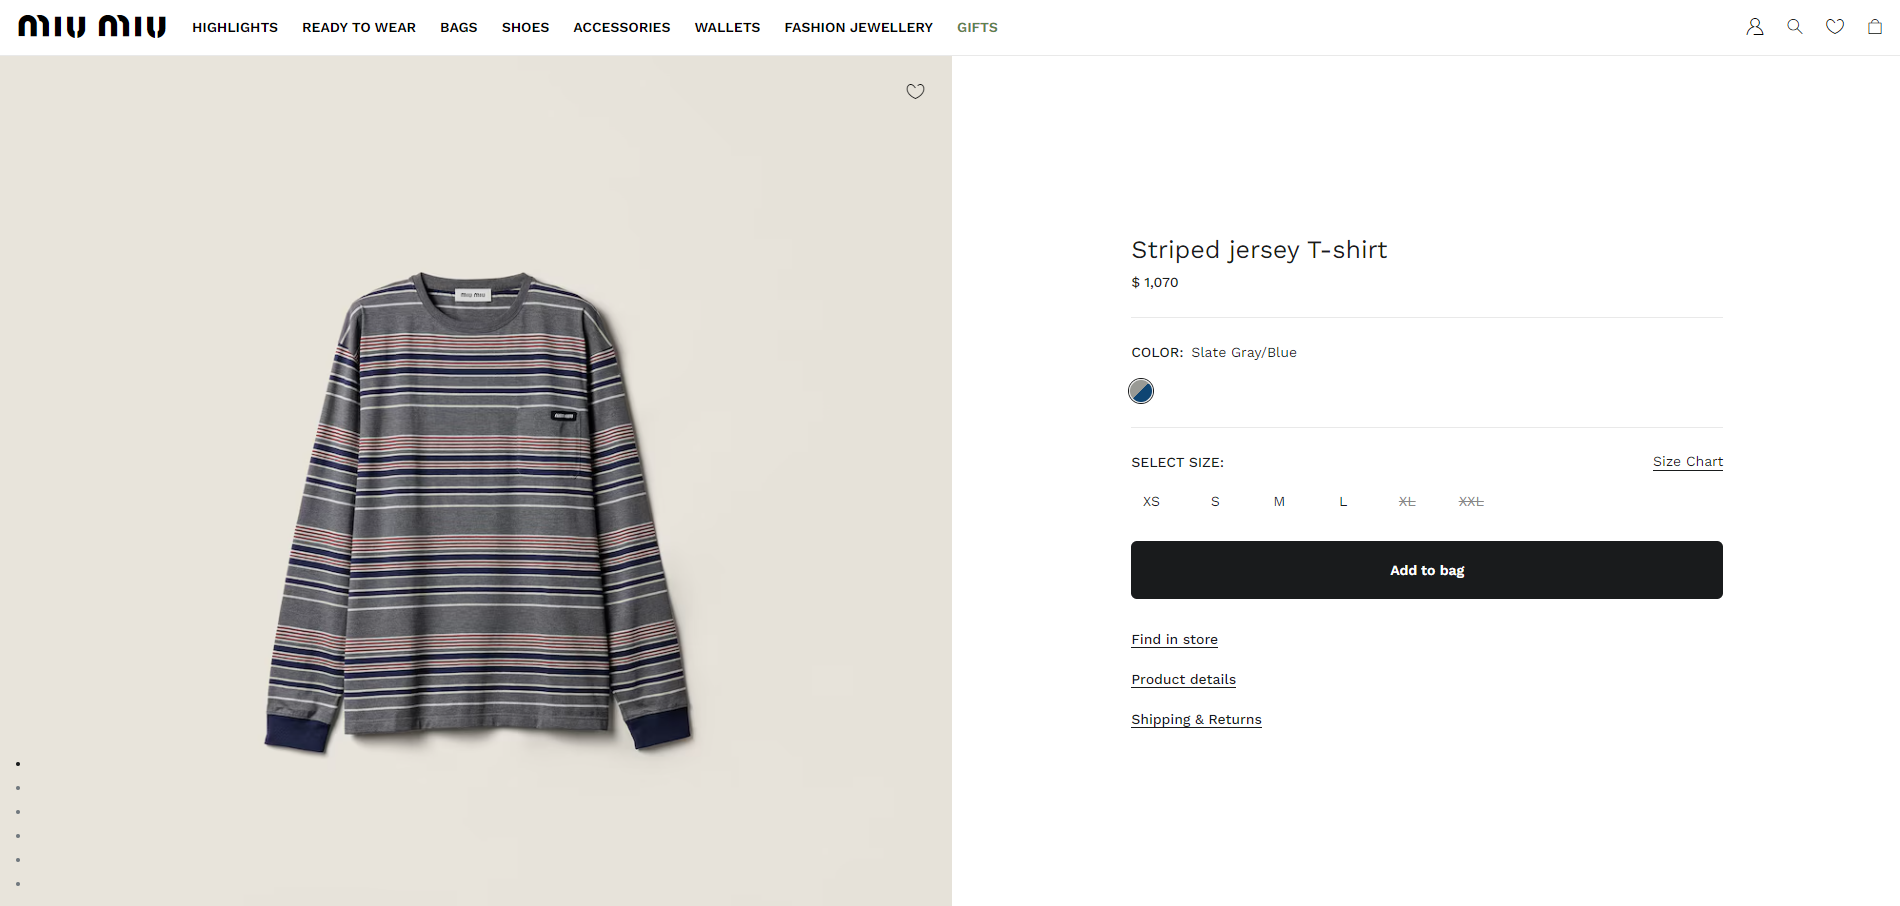Save T-shirt with image heart icon

coord(915,91)
